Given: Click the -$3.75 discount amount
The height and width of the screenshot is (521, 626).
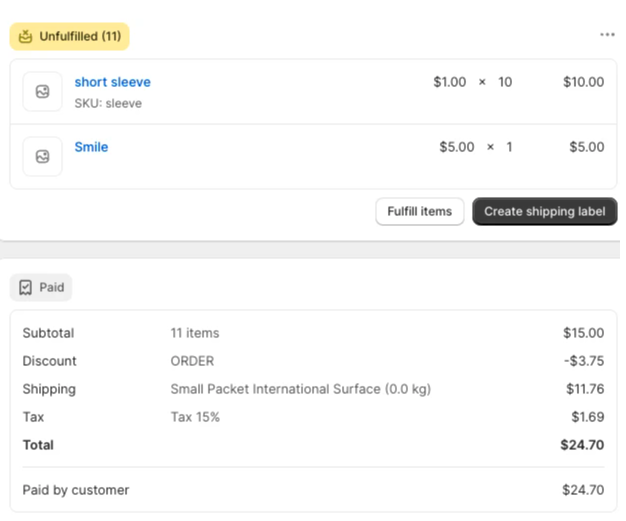Looking at the screenshot, I should [x=584, y=361].
